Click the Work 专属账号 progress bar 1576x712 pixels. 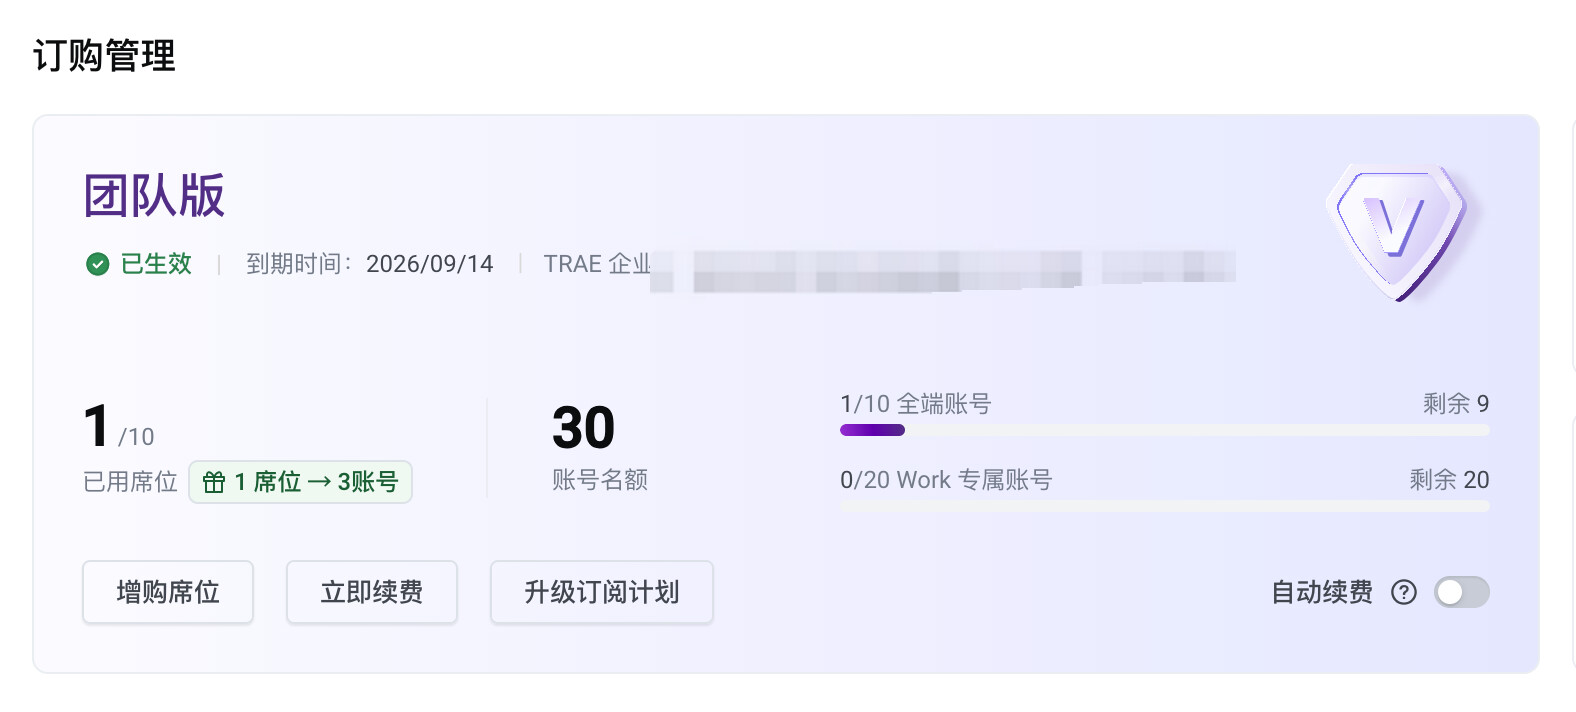pos(1165,506)
